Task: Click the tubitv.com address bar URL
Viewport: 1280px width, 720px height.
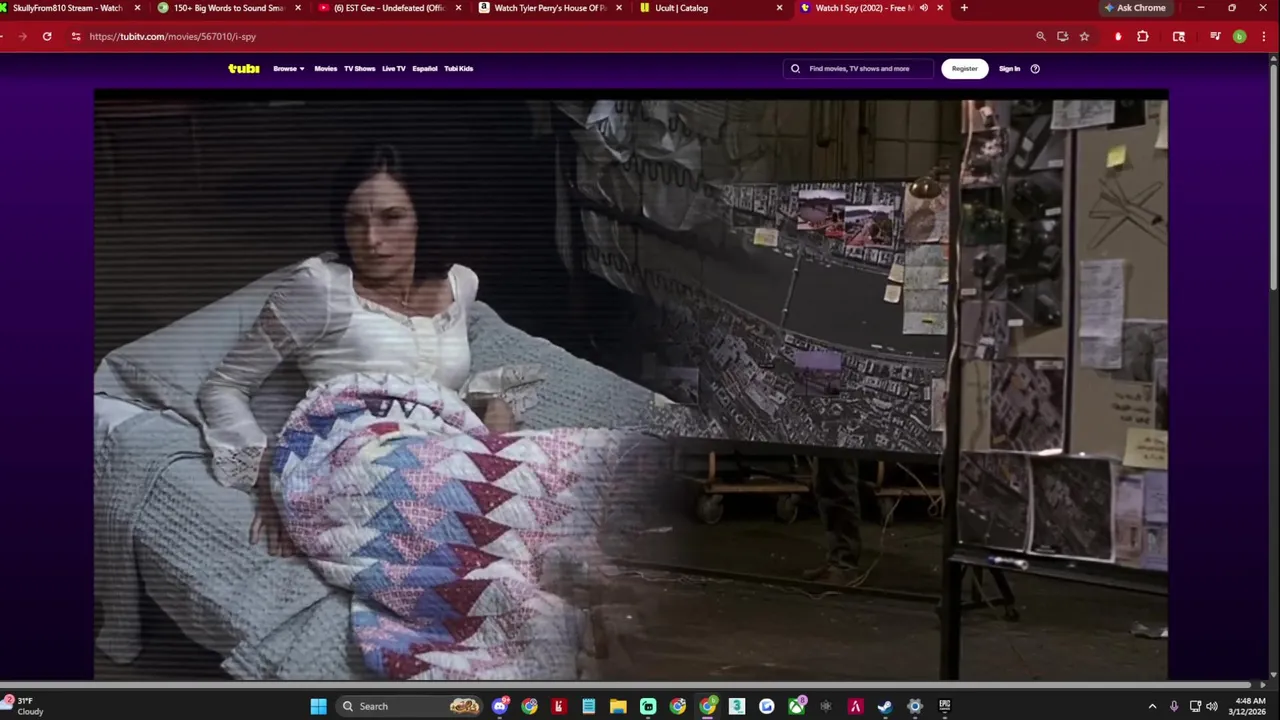Action: click(x=172, y=36)
